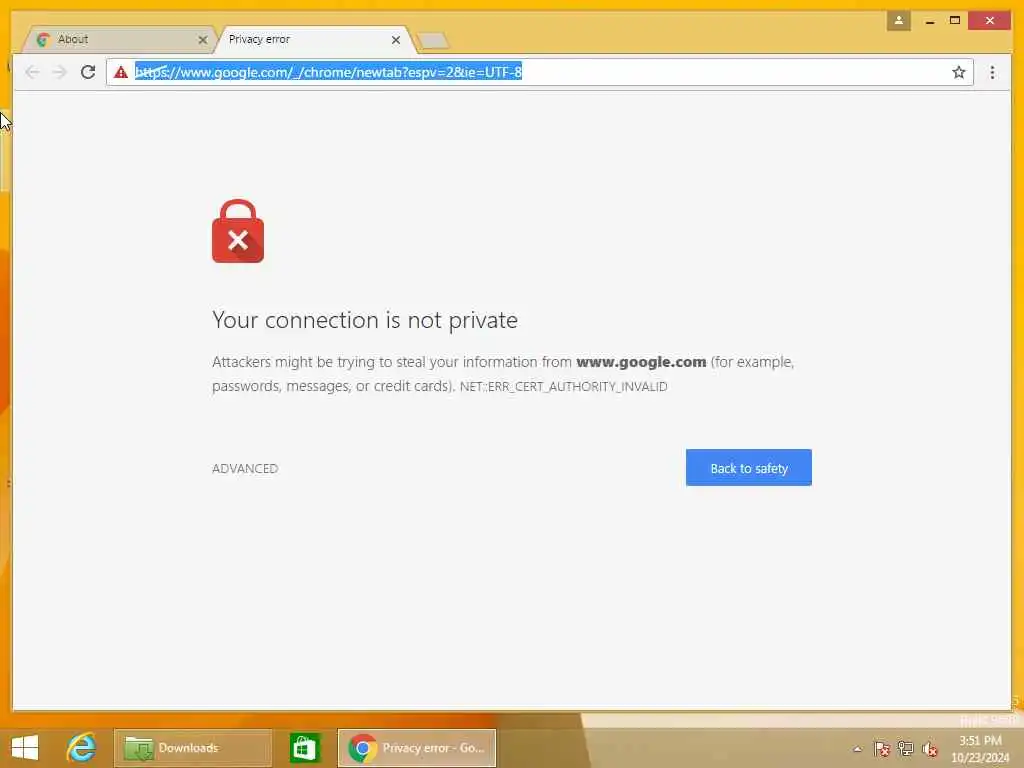1024x768 pixels.
Task: Open a new tab with the blank tab button
Action: [433, 40]
